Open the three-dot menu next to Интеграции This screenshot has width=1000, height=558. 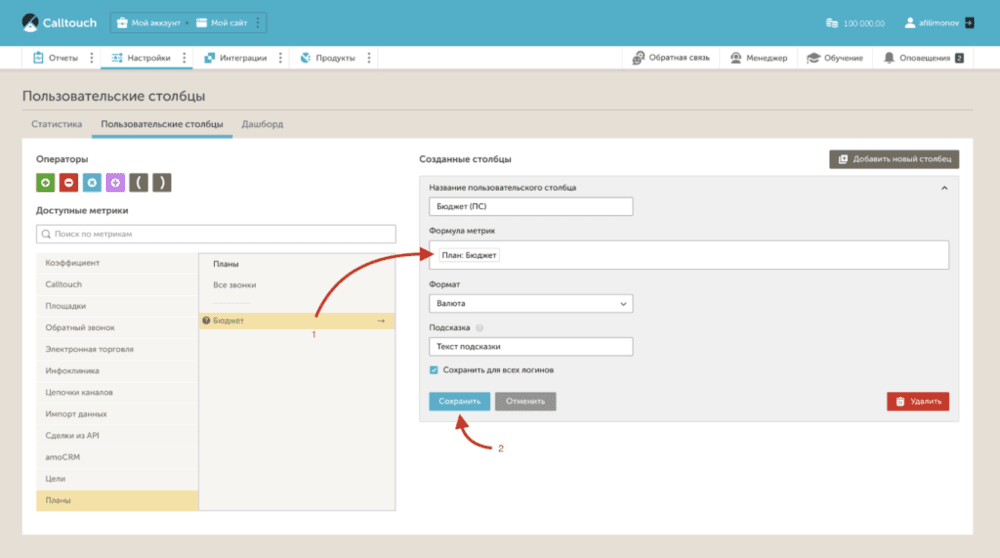280,58
